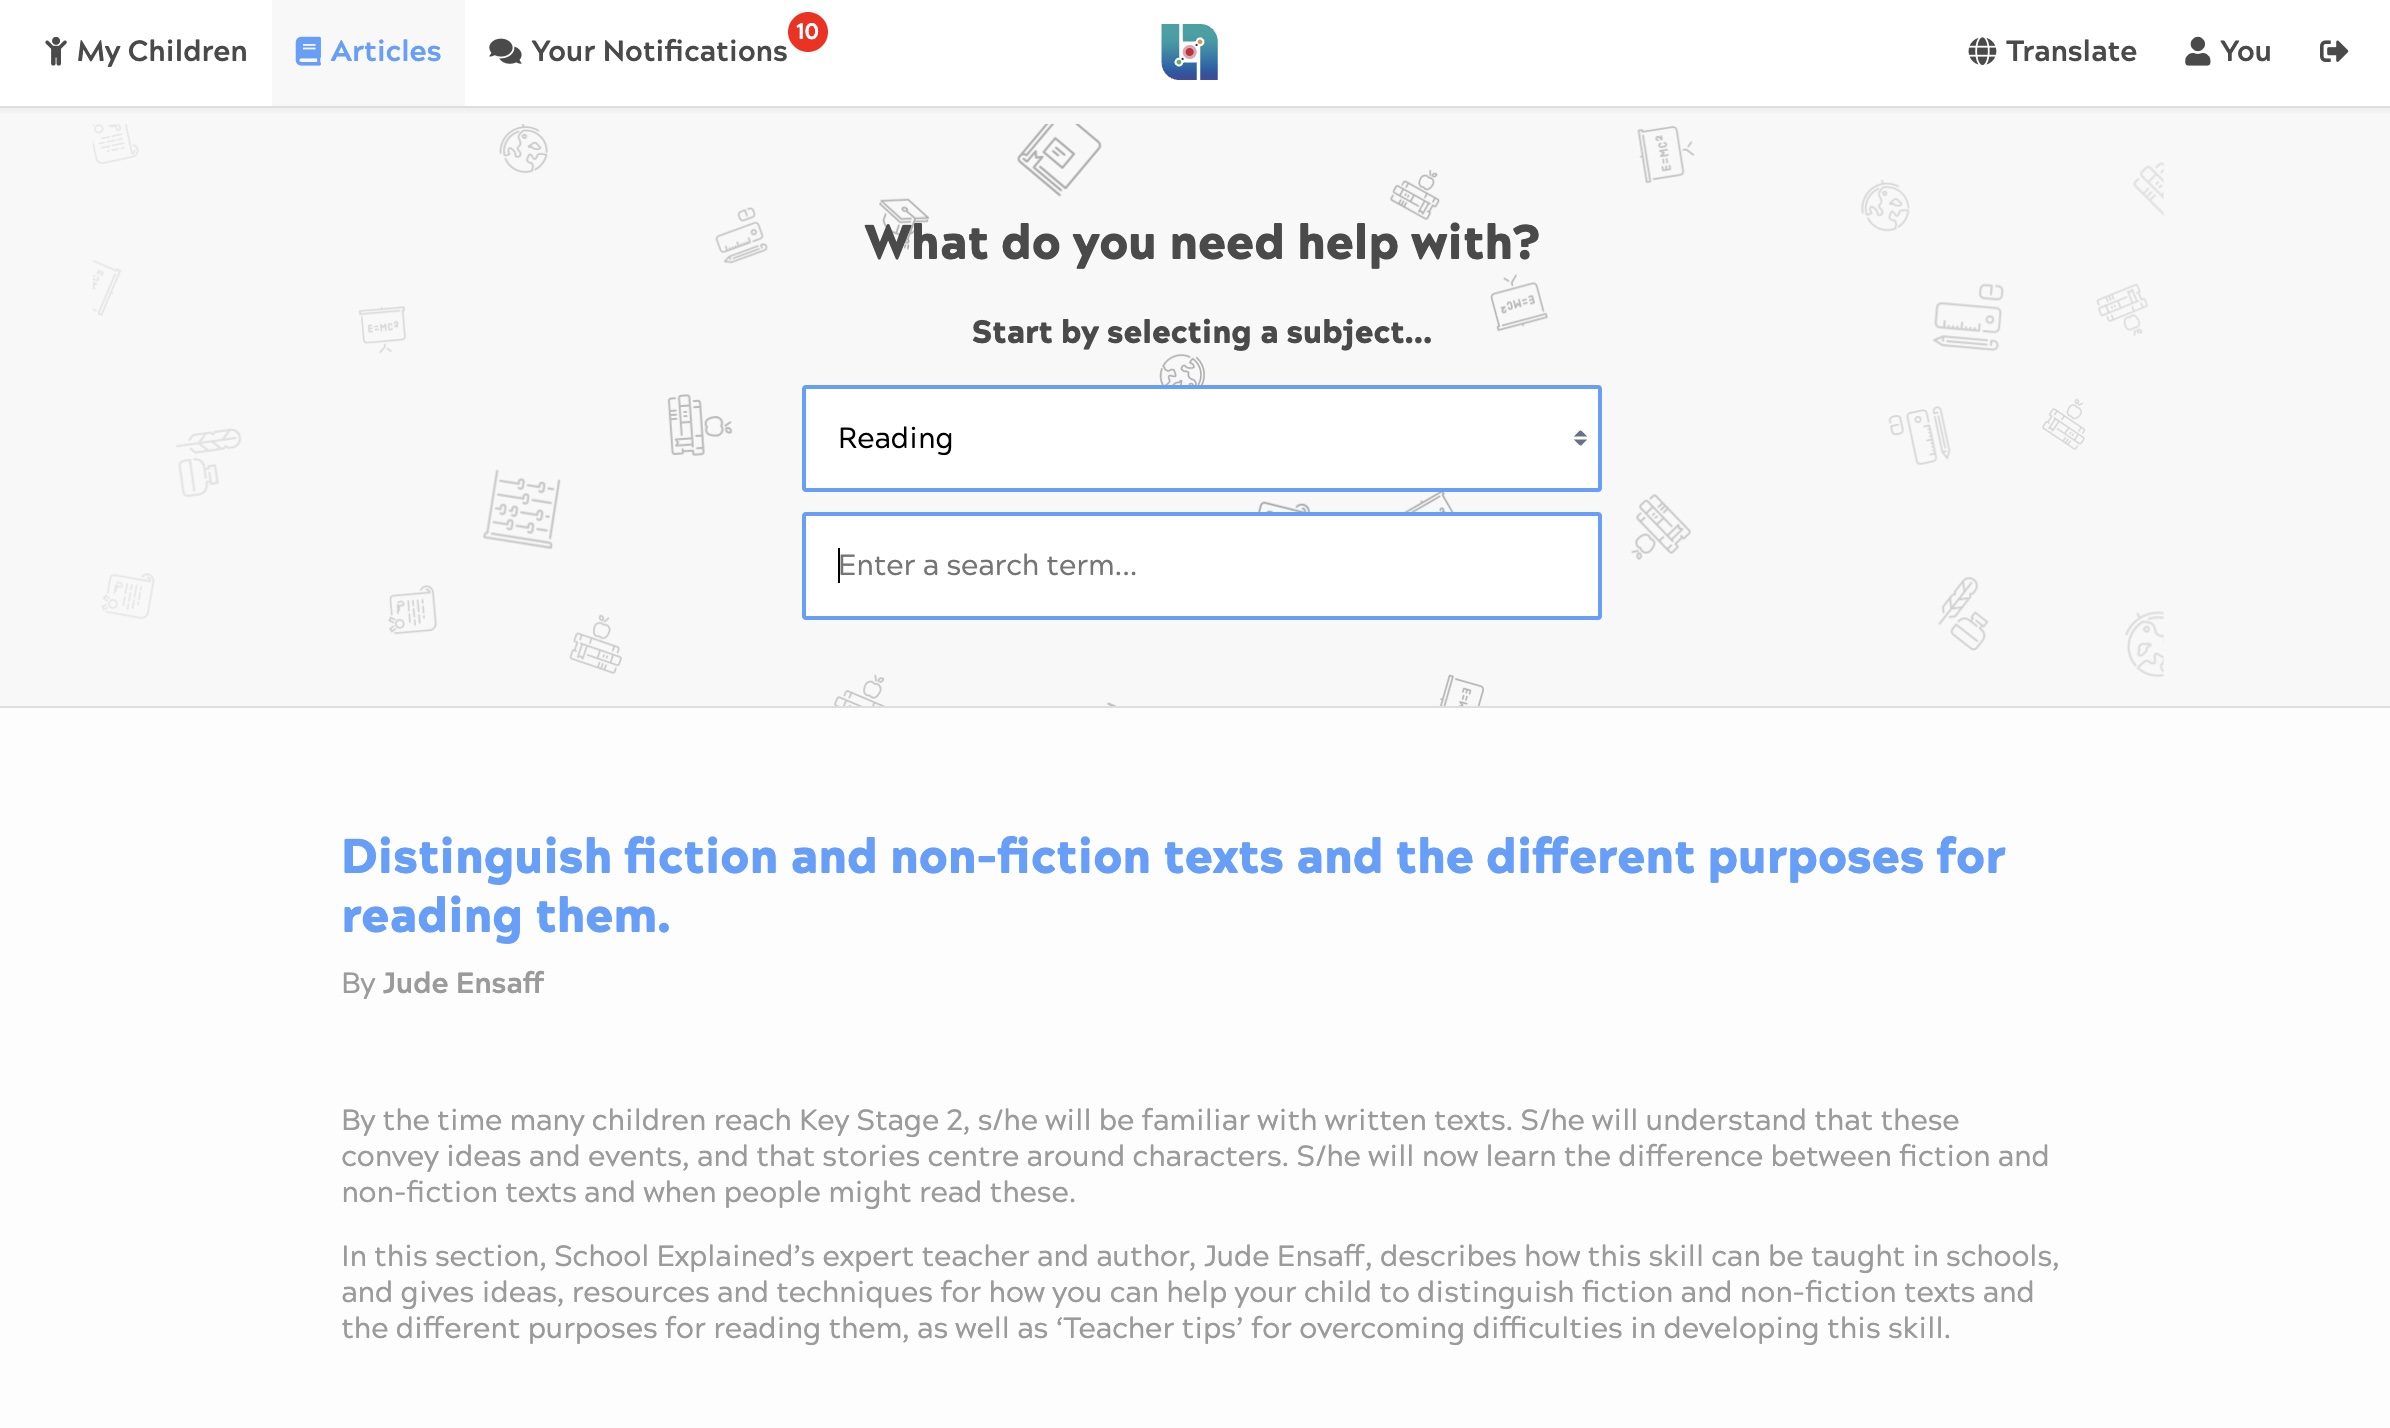Click the user silhouette icon
This screenshot has height=1428, width=2390.
[x=2197, y=51]
